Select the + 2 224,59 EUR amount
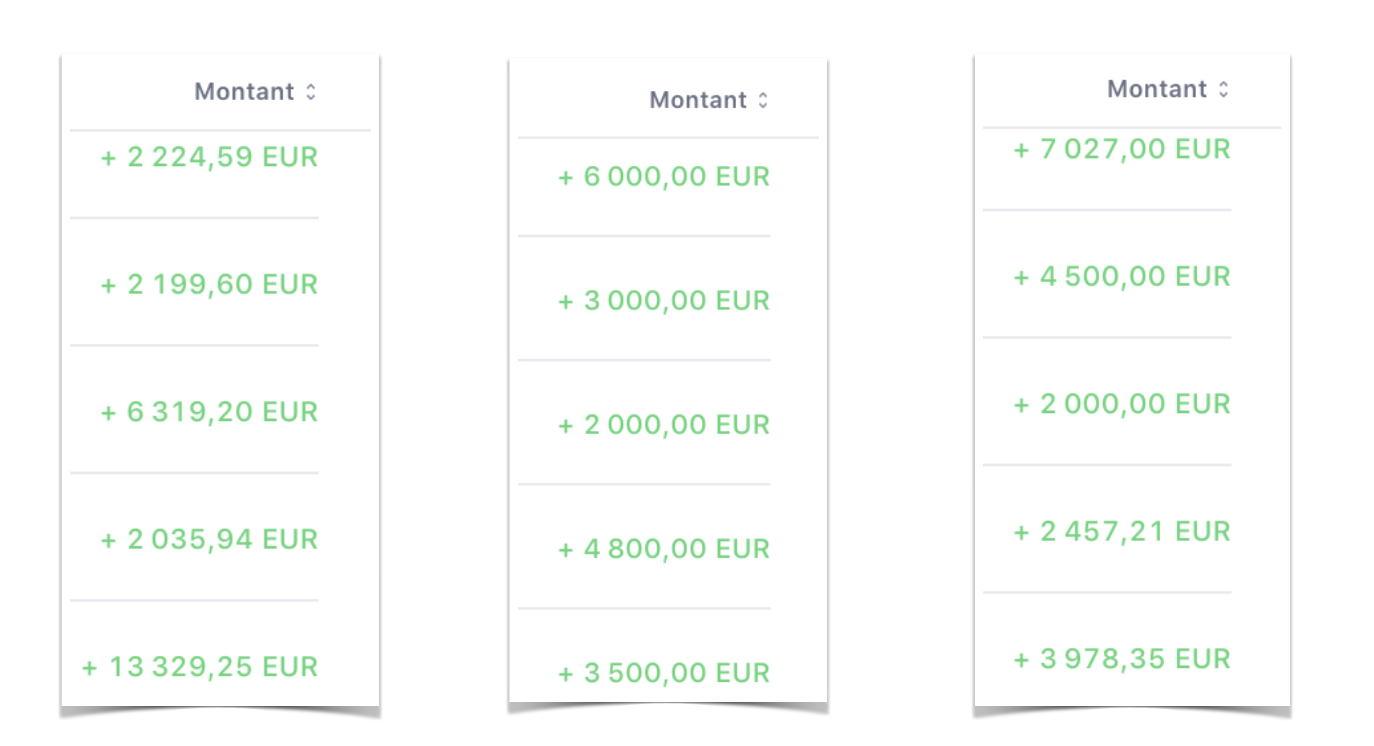This screenshot has width=1374, height=746. (x=209, y=157)
